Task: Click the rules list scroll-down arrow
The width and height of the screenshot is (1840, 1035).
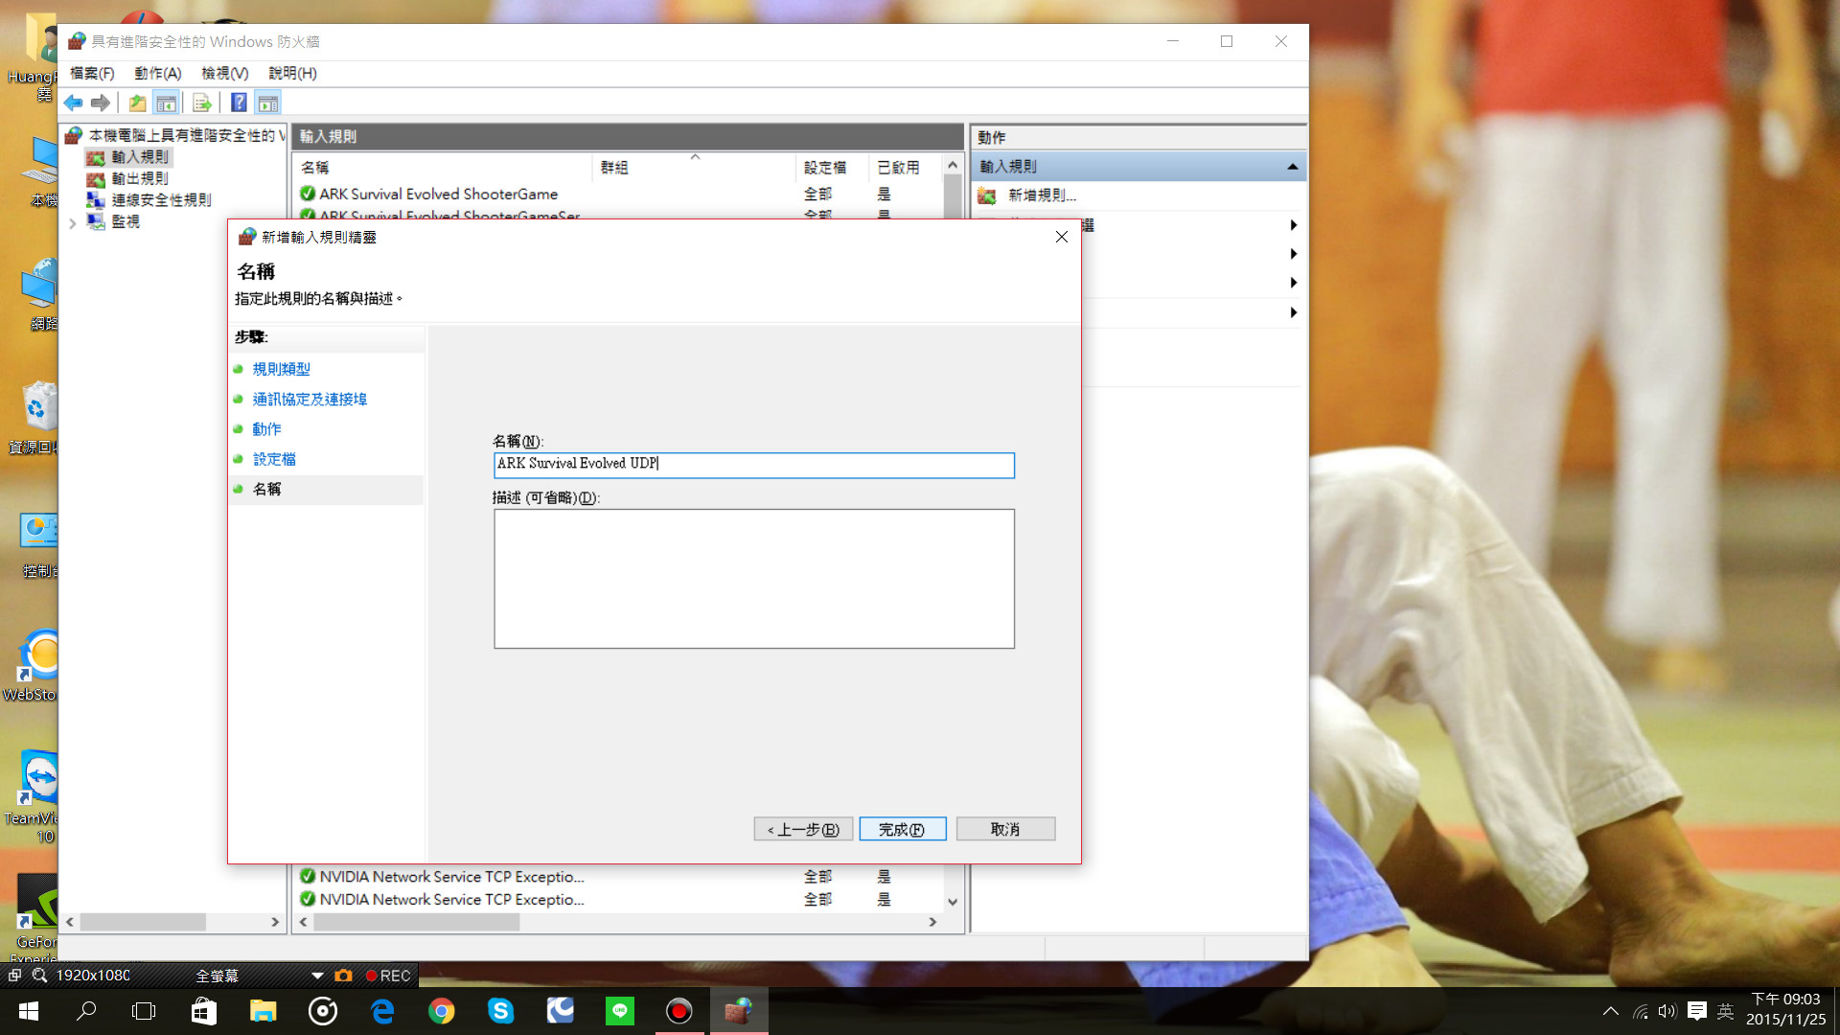Action: [x=952, y=902]
